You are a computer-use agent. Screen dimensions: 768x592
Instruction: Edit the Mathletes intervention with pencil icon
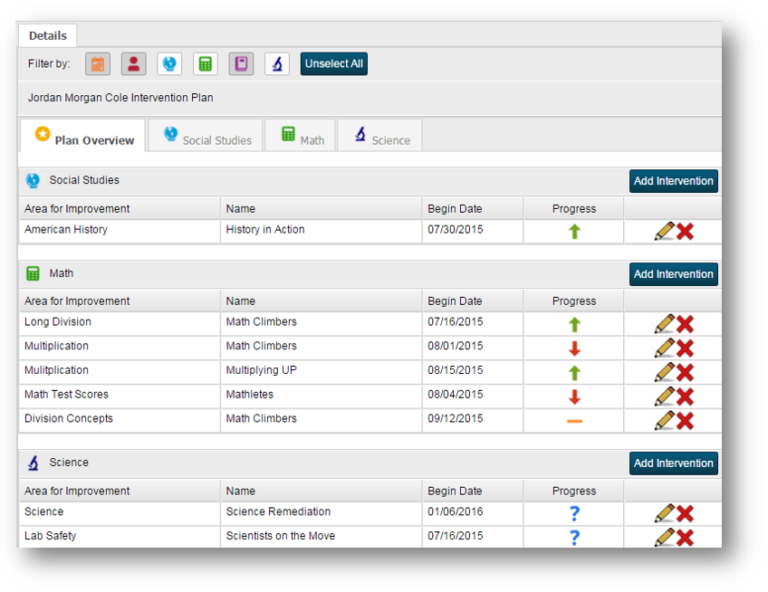tap(663, 396)
